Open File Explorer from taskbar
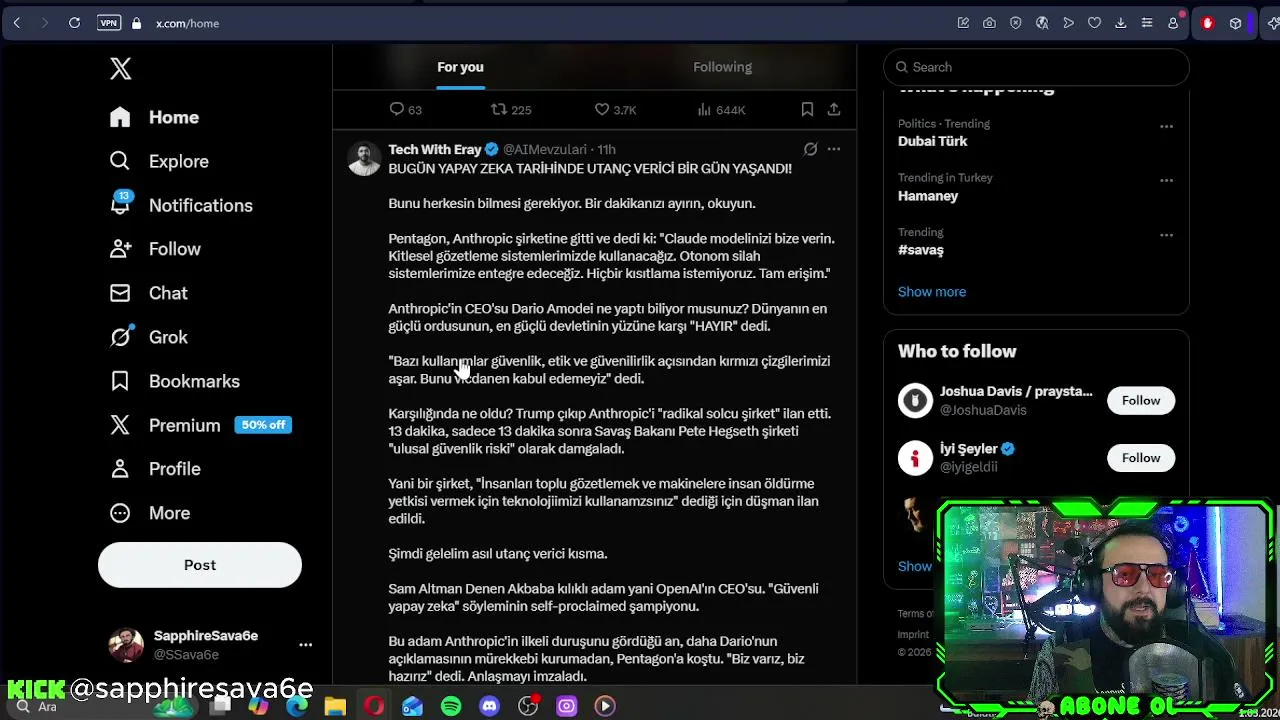The width and height of the screenshot is (1280, 720). pos(335,706)
